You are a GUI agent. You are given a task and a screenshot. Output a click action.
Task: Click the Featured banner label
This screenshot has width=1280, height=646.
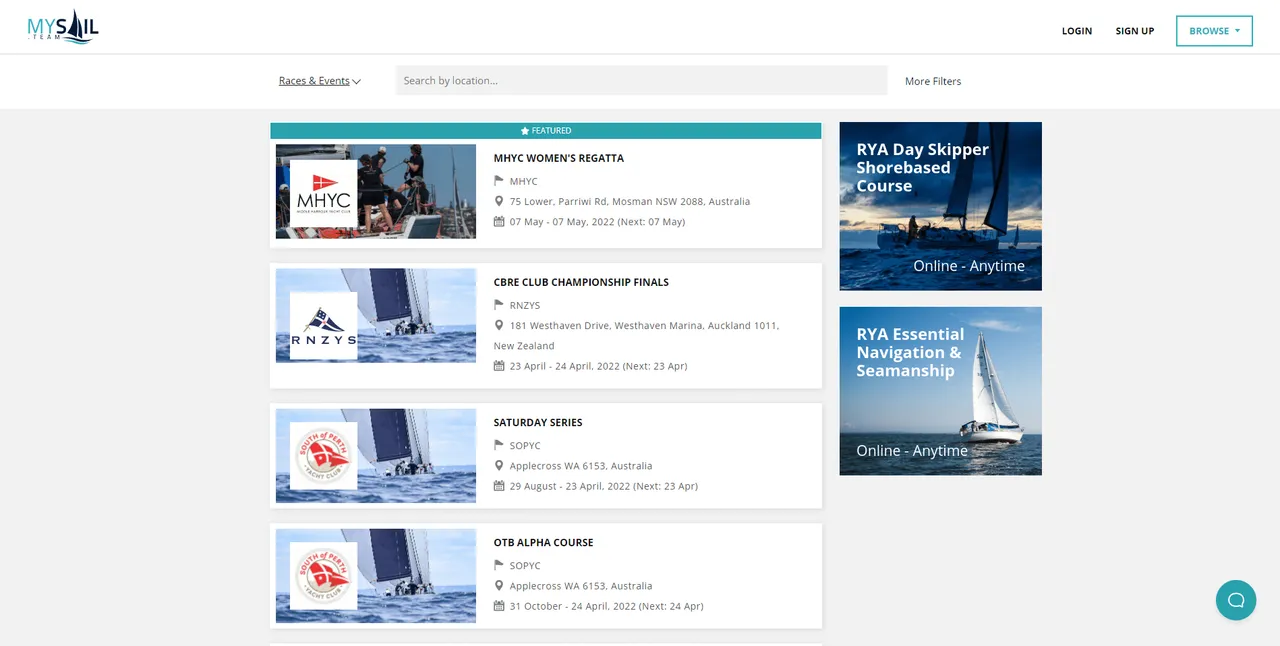click(546, 131)
